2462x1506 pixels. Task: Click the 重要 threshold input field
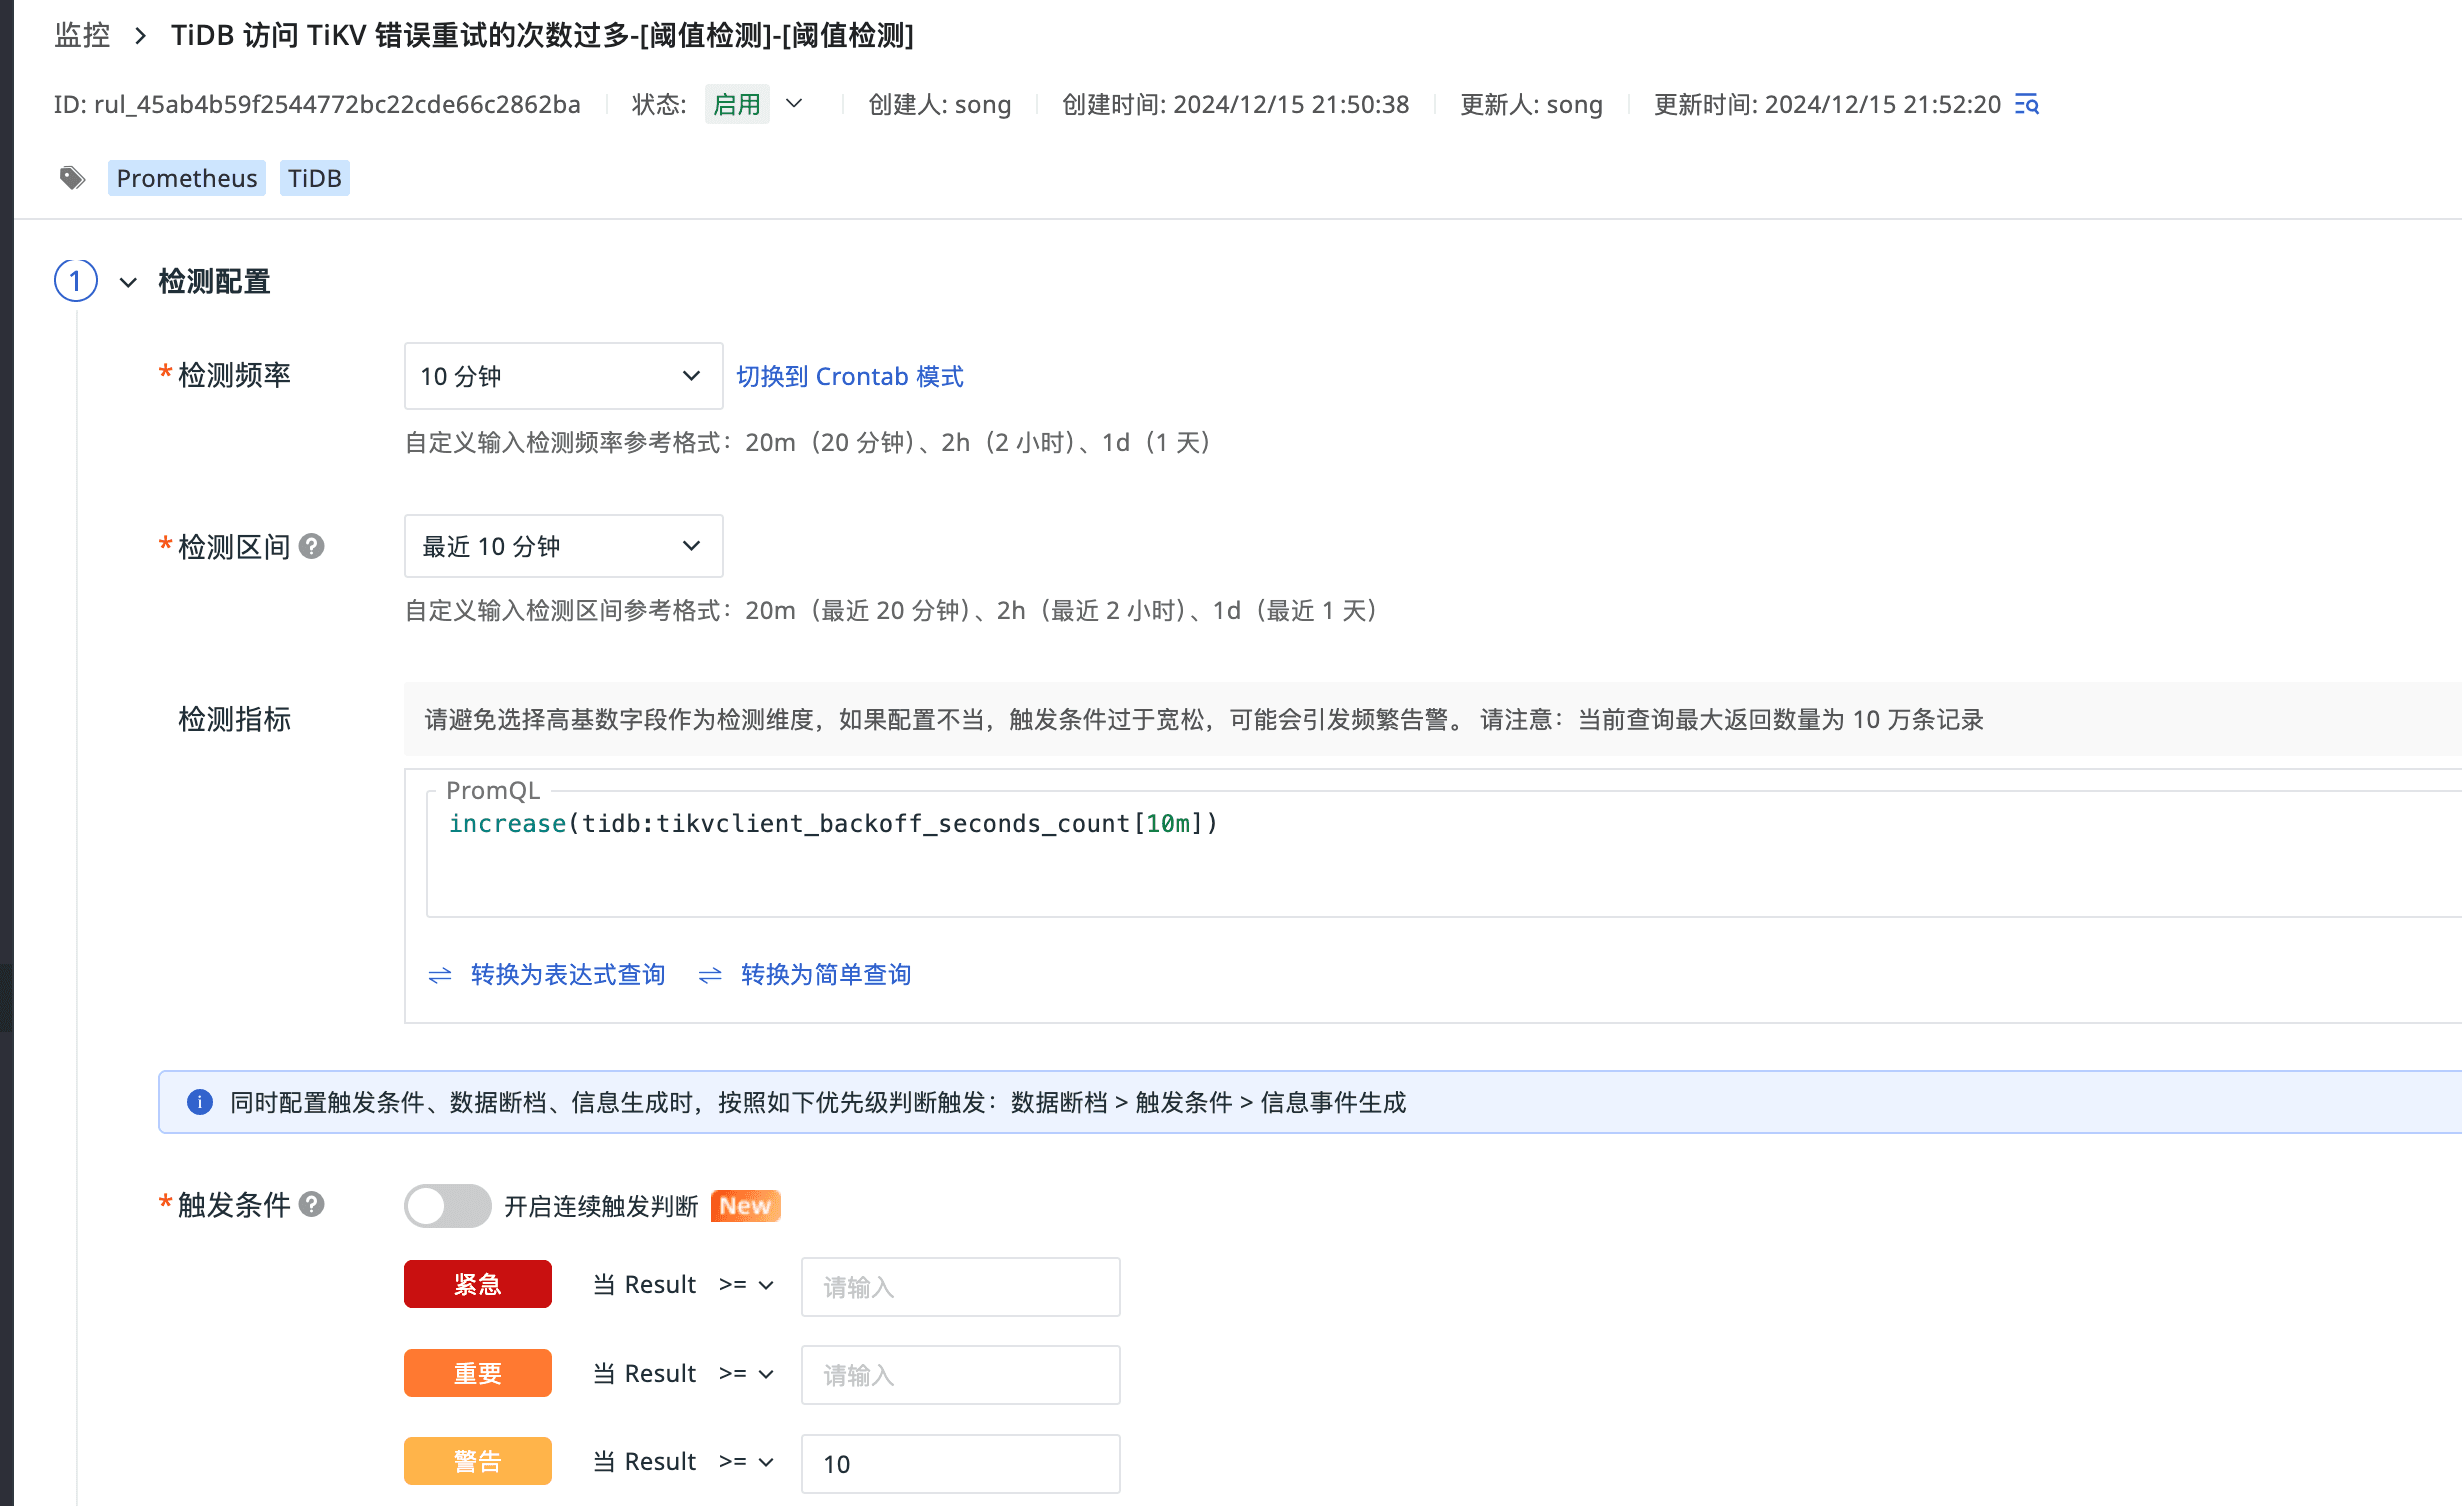(959, 1375)
